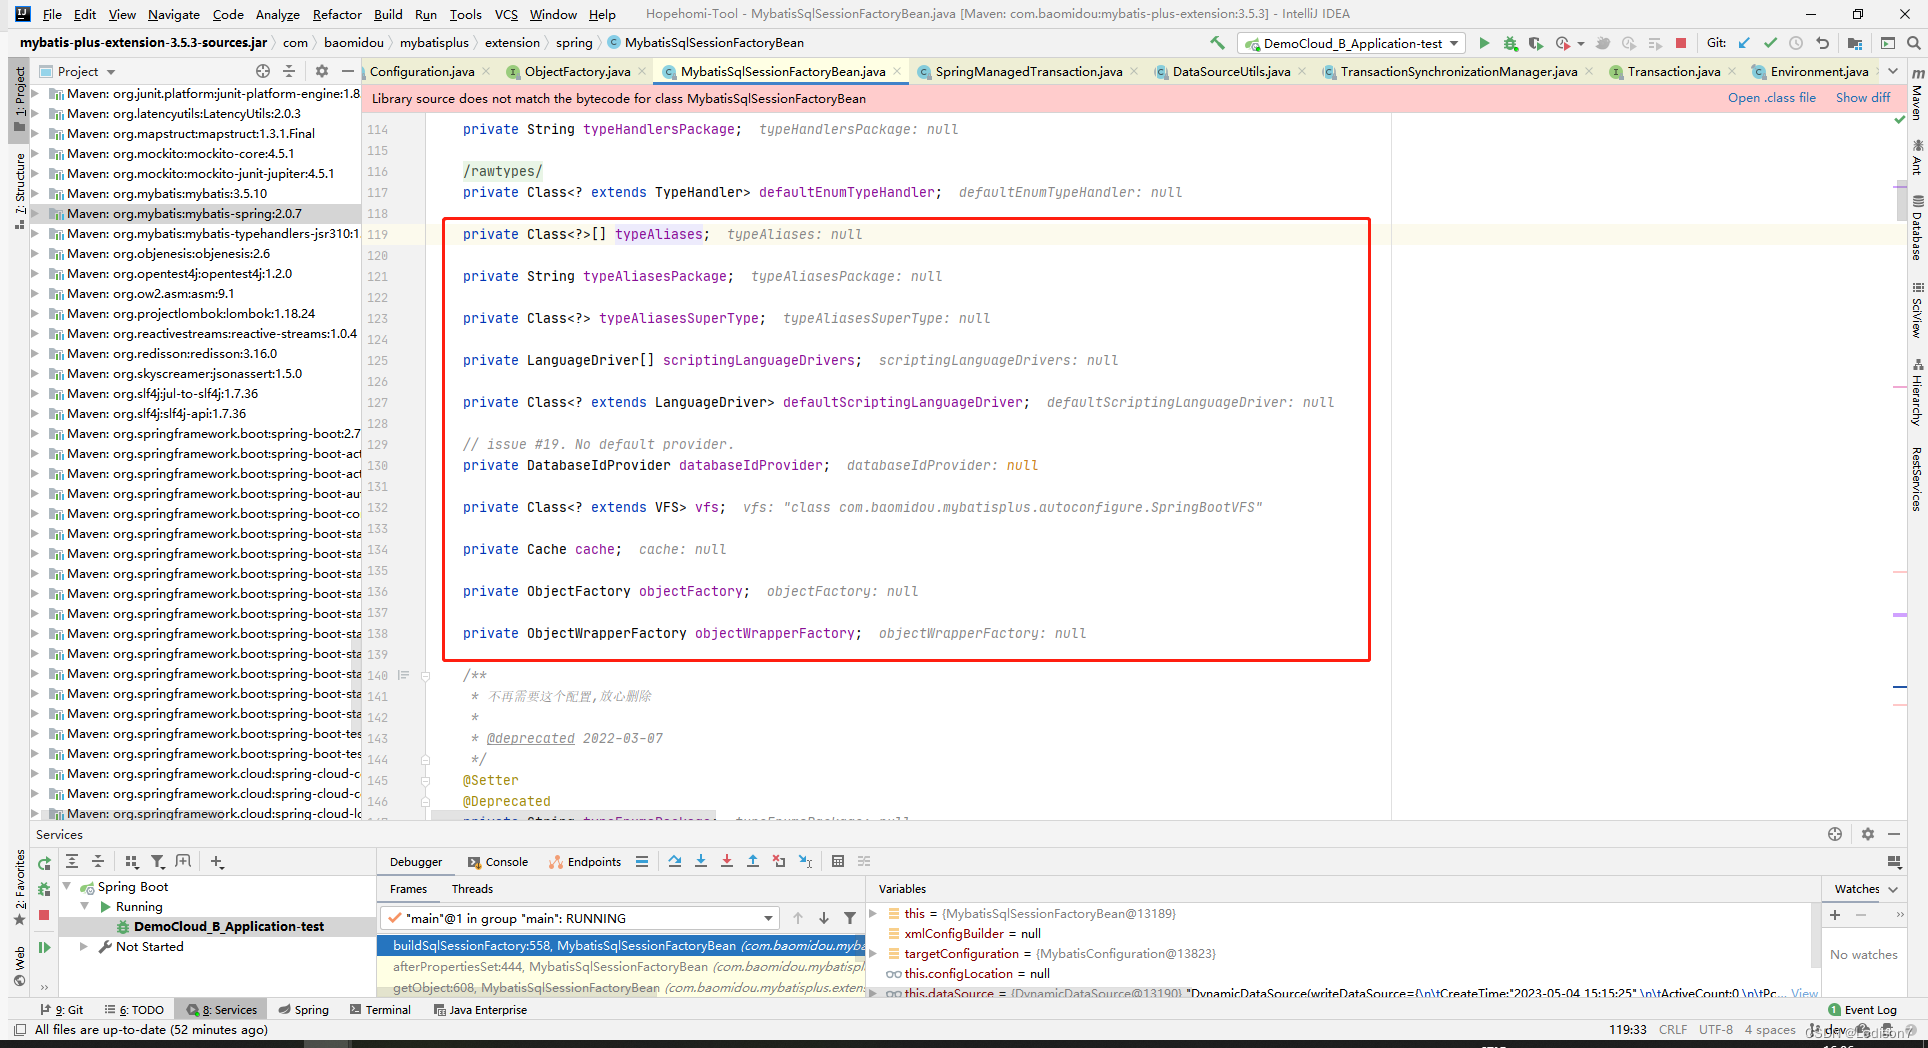Click Open .class file link

pyautogui.click(x=1771, y=97)
